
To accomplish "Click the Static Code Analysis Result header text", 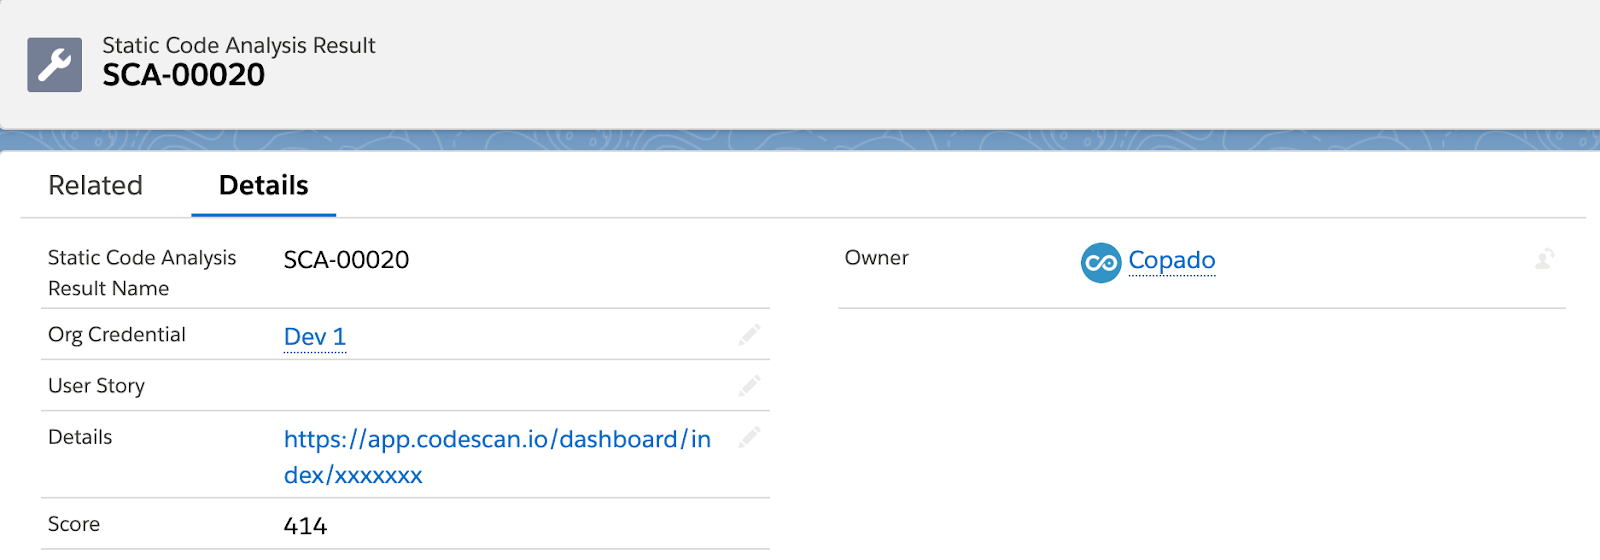I will pos(239,45).
